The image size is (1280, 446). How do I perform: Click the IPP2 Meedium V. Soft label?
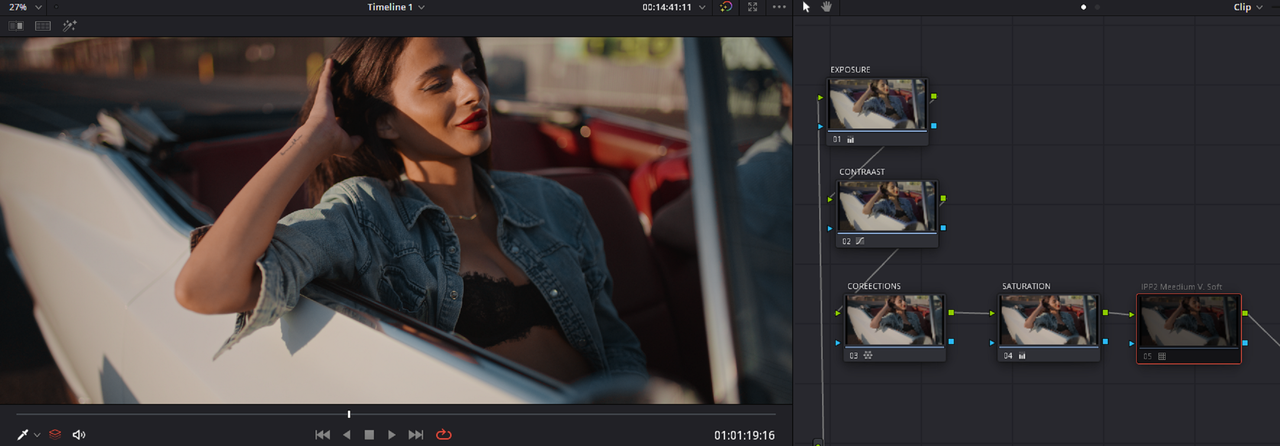click(x=1181, y=286)
